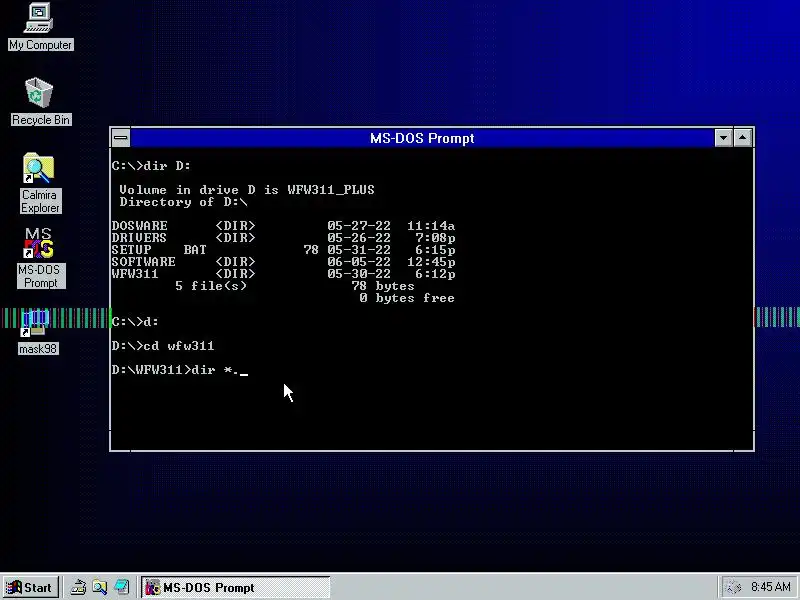The image size is (800, 600).
Task: Select the mask98 desktop shortcut
Action: point(37,332)
